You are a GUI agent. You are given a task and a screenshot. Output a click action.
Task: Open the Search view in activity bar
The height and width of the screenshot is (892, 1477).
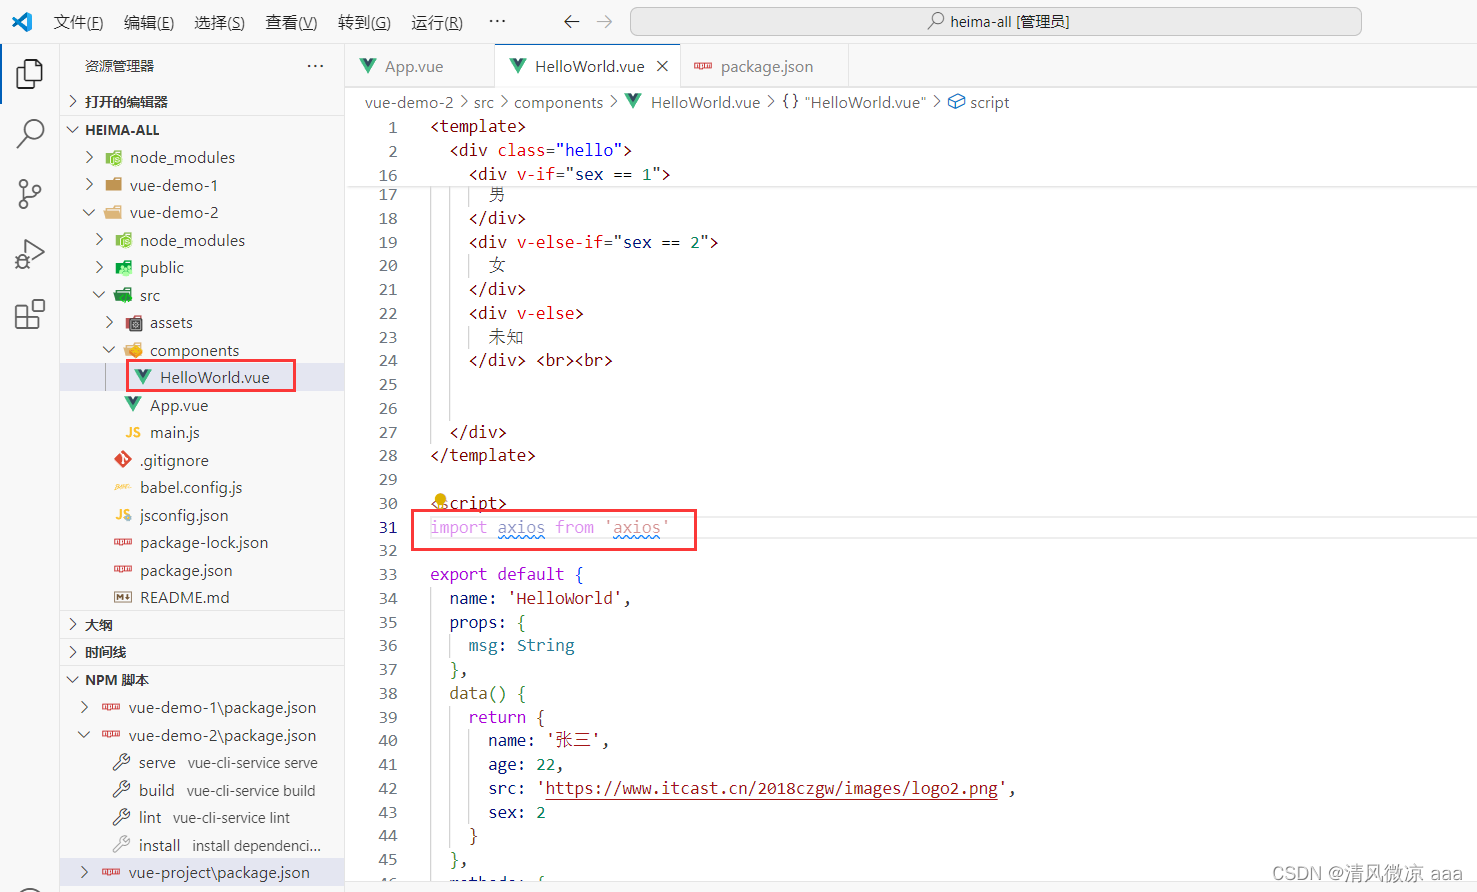click(x=30, y=133)
